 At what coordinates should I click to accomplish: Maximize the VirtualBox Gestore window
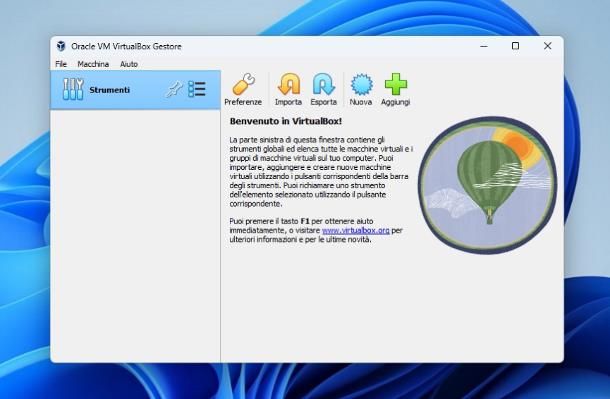[x=515, y=46]
